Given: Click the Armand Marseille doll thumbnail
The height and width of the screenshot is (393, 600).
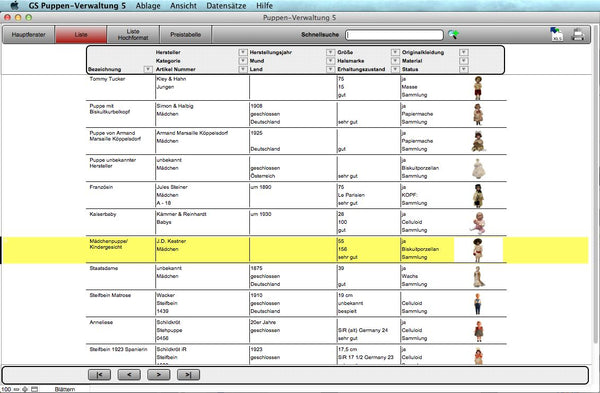Looking at the screenshot, I should pos(478,141).
